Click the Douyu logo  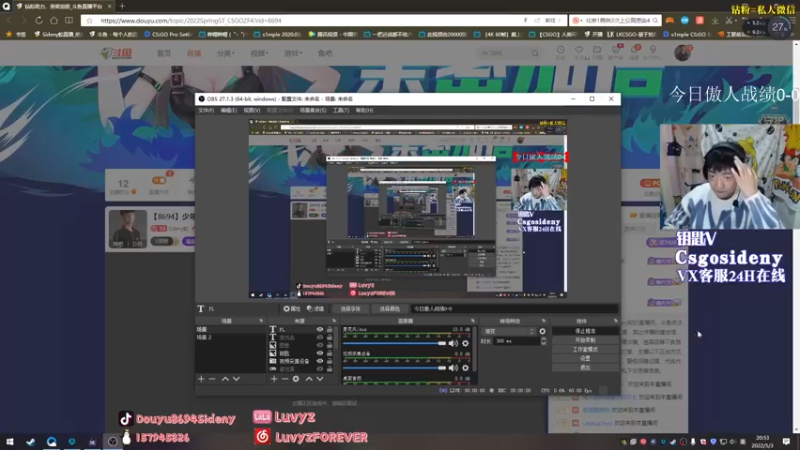[117, 53]
